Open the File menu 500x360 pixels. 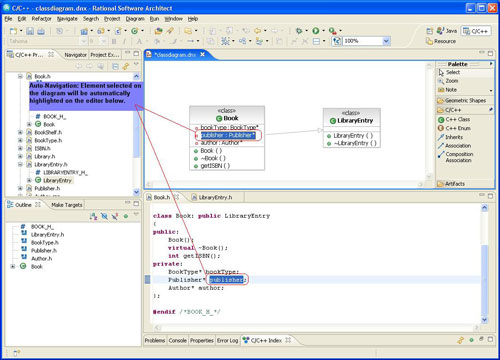click(x=8, y=19)
